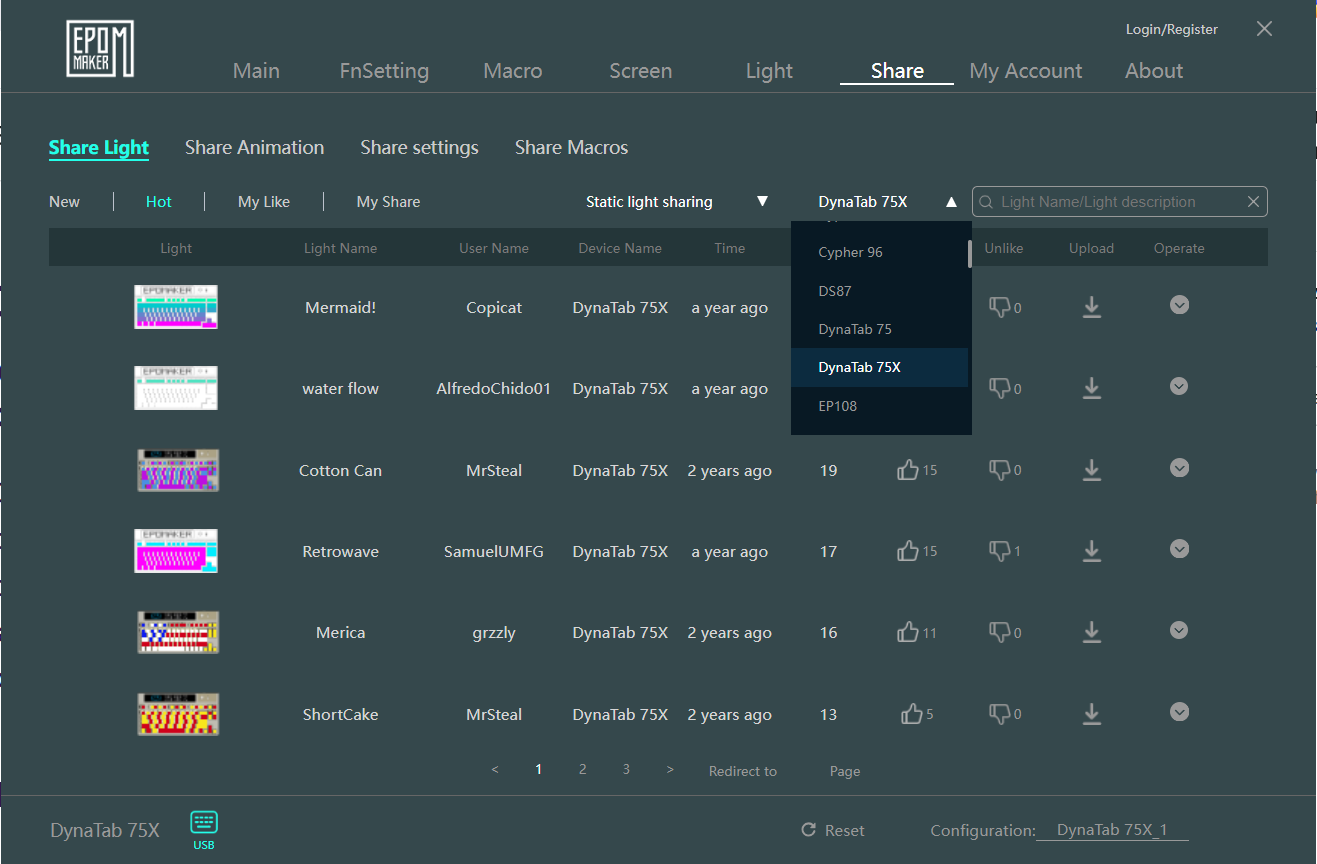The width and height of the screenshot is (1317, 864).
Task: Go to page 2 of results
Action: pos(582,769)
